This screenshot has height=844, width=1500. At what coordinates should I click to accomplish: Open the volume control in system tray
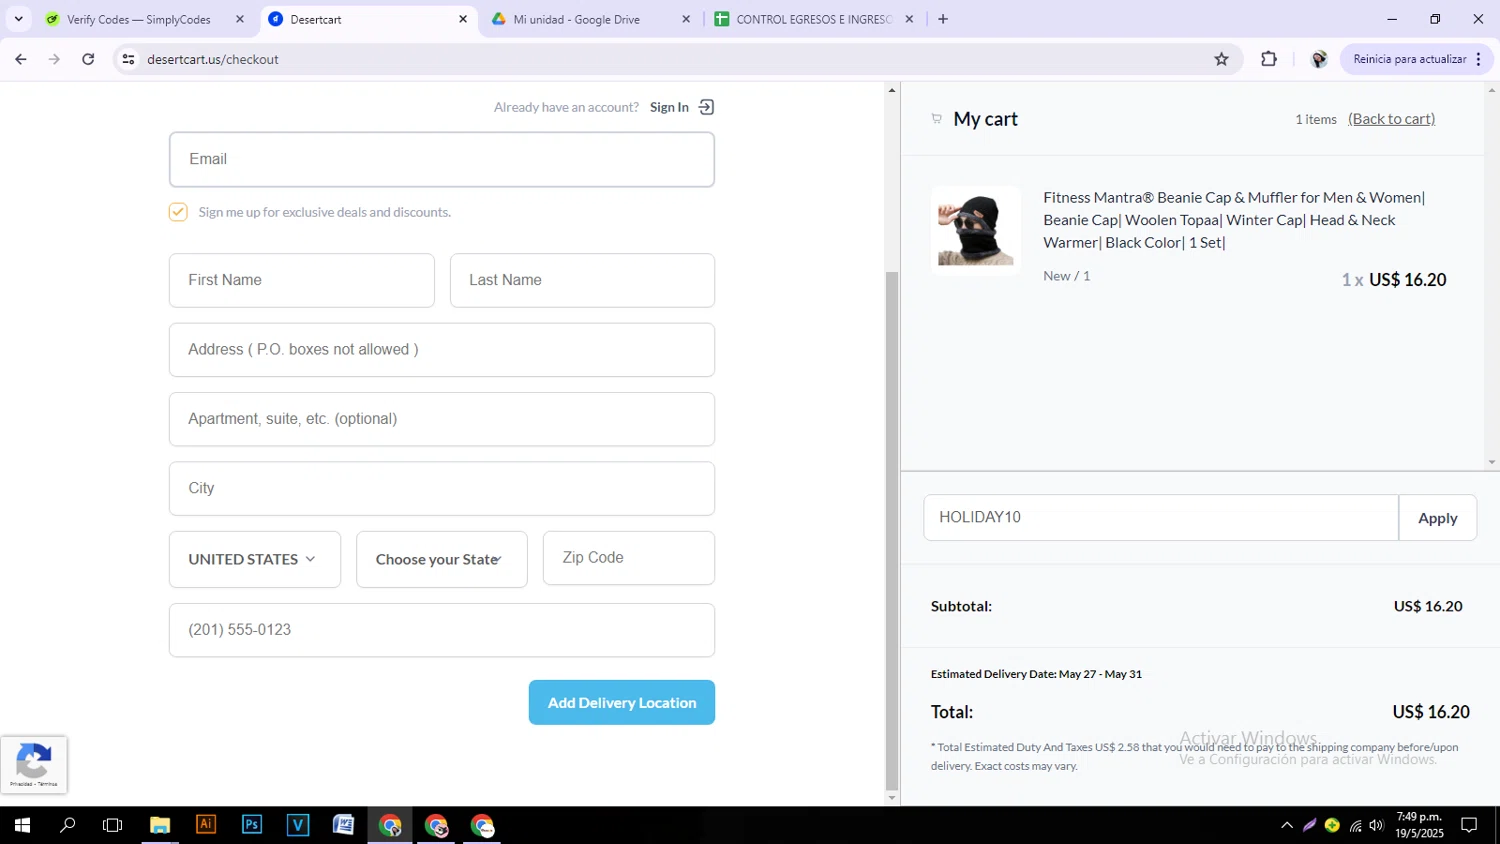tap(1377, 825)
